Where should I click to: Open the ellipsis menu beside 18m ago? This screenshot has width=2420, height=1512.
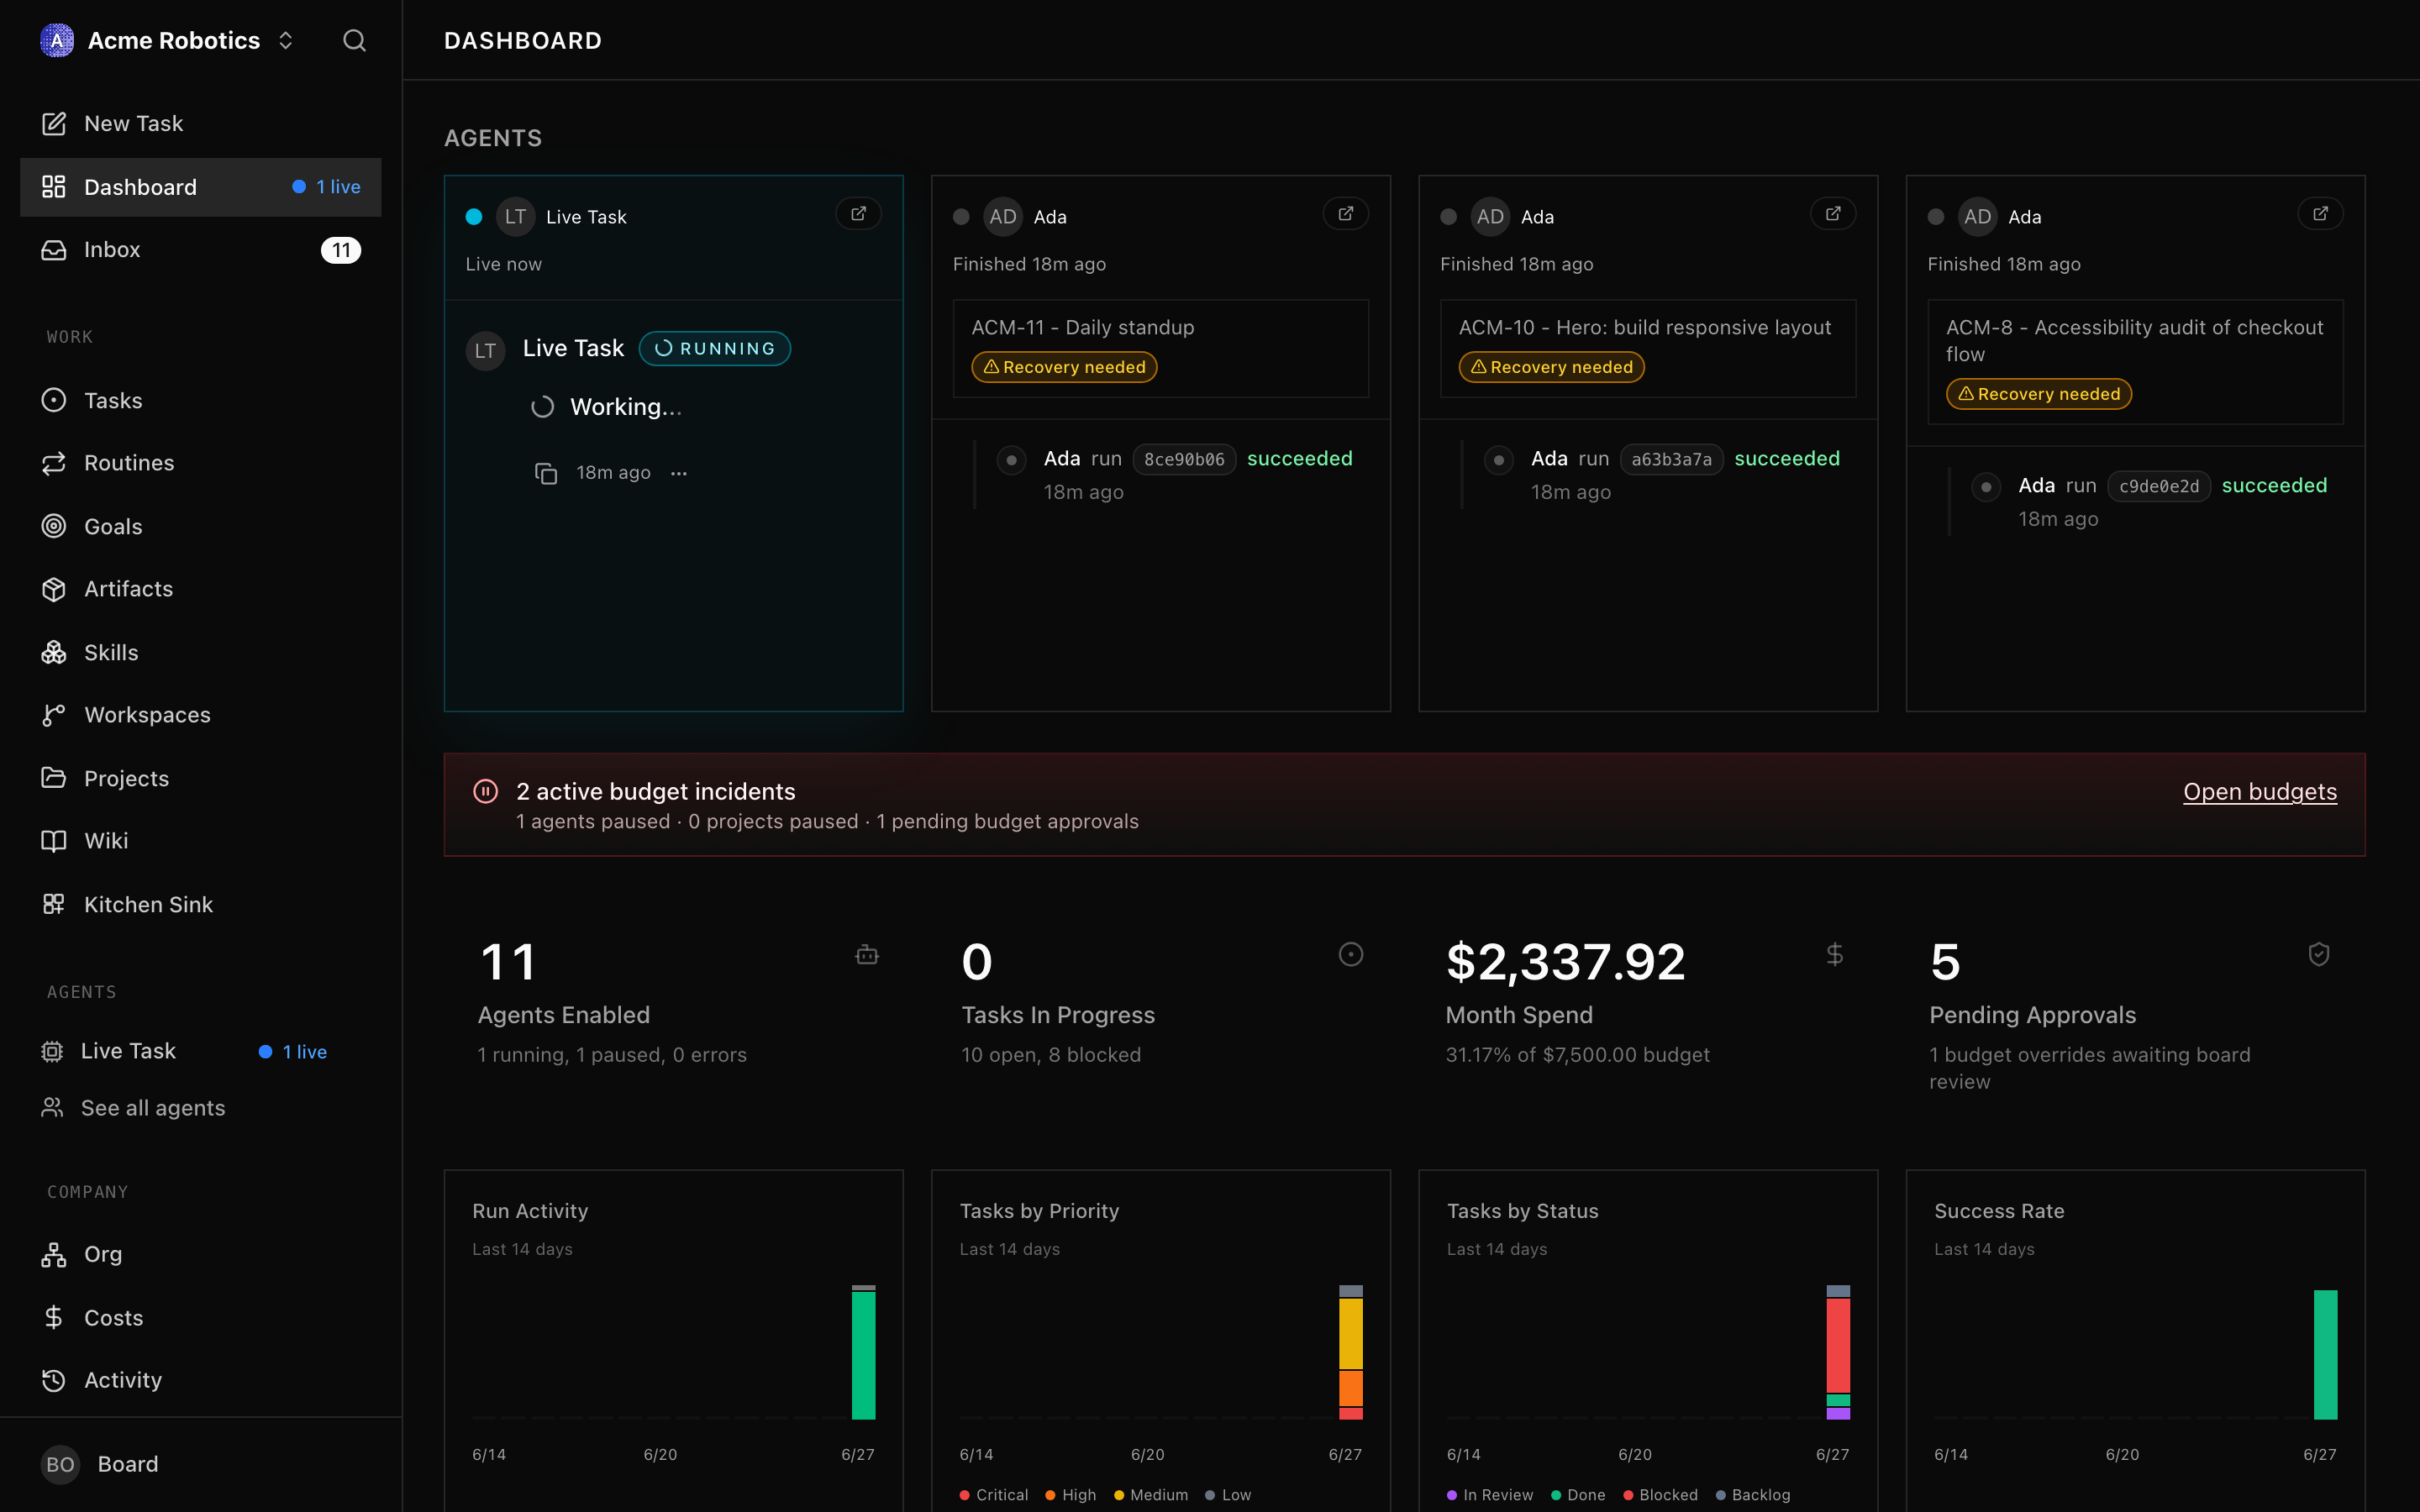pyautogui.click(x=679, y=473)
